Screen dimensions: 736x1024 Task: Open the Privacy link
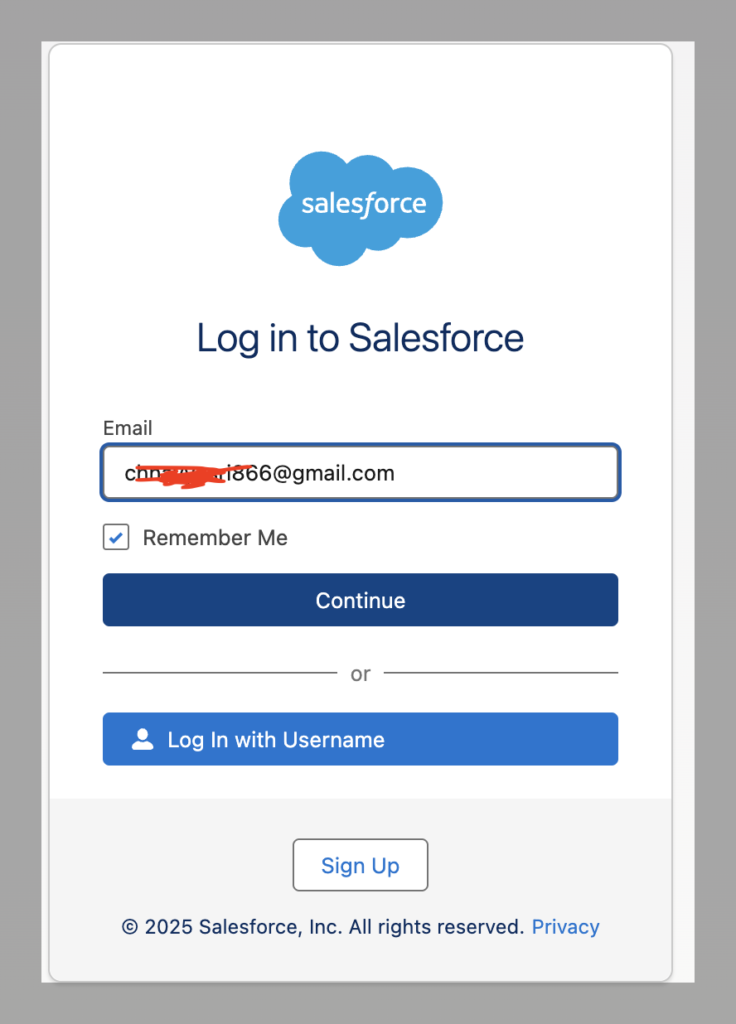(565, 927)
